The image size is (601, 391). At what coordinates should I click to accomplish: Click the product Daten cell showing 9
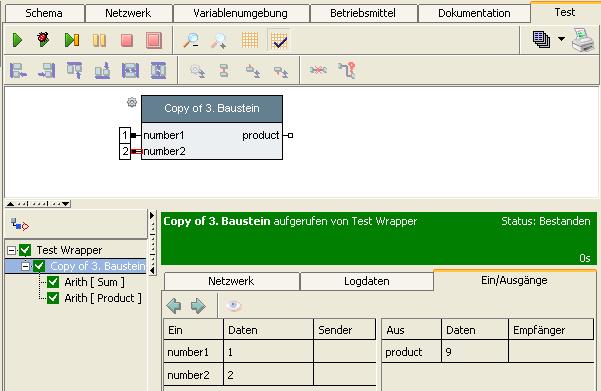coord(475,352)
